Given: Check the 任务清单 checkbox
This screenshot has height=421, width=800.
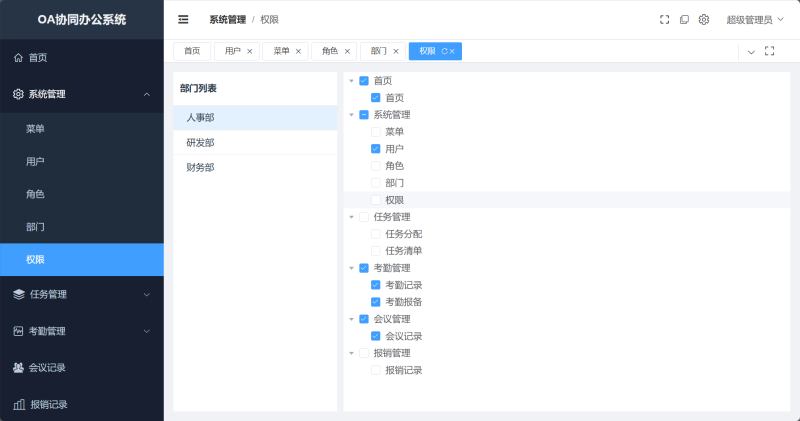Looking at the screenshot, I should coord(376,251).
